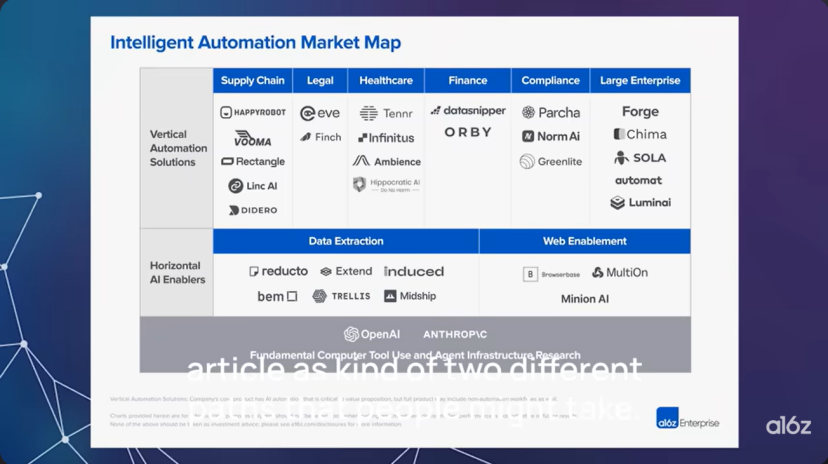Screen dimensions: 828x464
Task: Click the Didero logo
Action: (253, 210)
